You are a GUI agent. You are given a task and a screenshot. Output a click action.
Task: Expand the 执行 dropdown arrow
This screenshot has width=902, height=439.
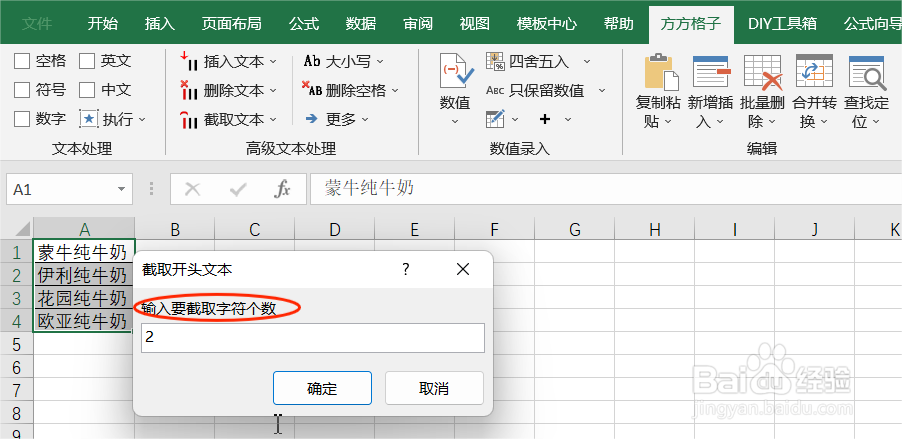[x=142, y=120]
